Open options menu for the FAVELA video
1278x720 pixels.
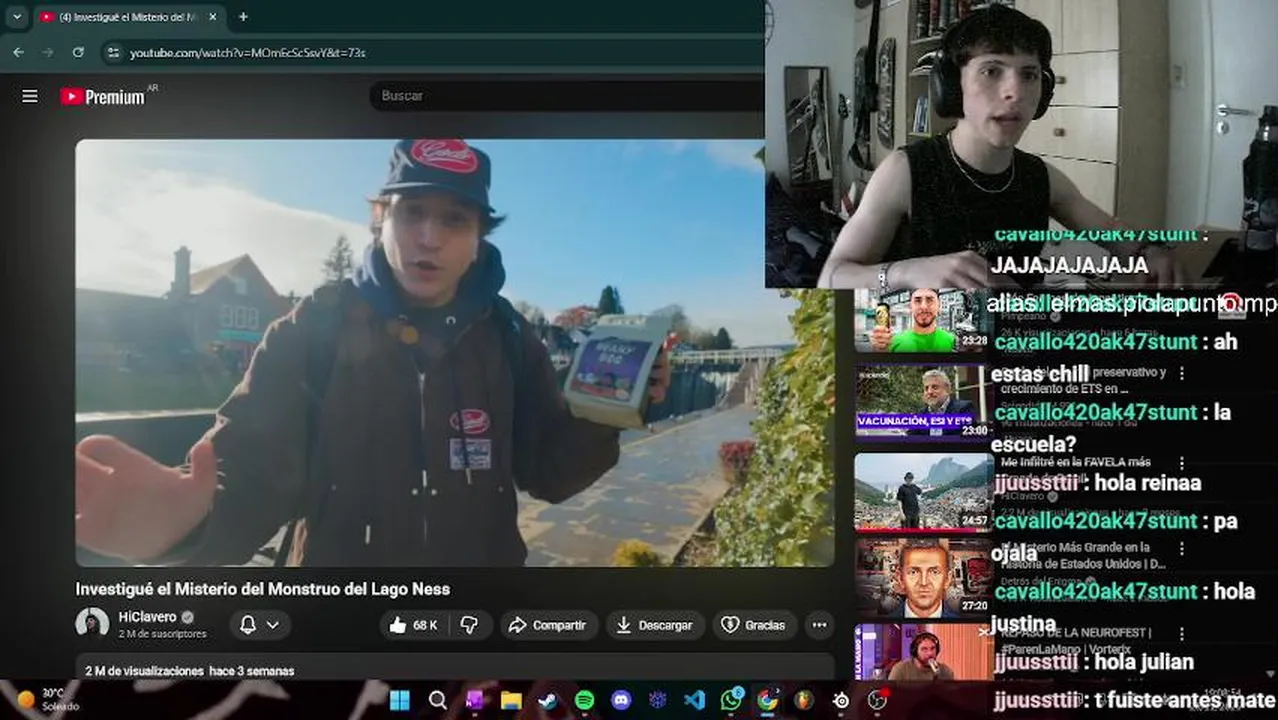[x=1182, y=463]
